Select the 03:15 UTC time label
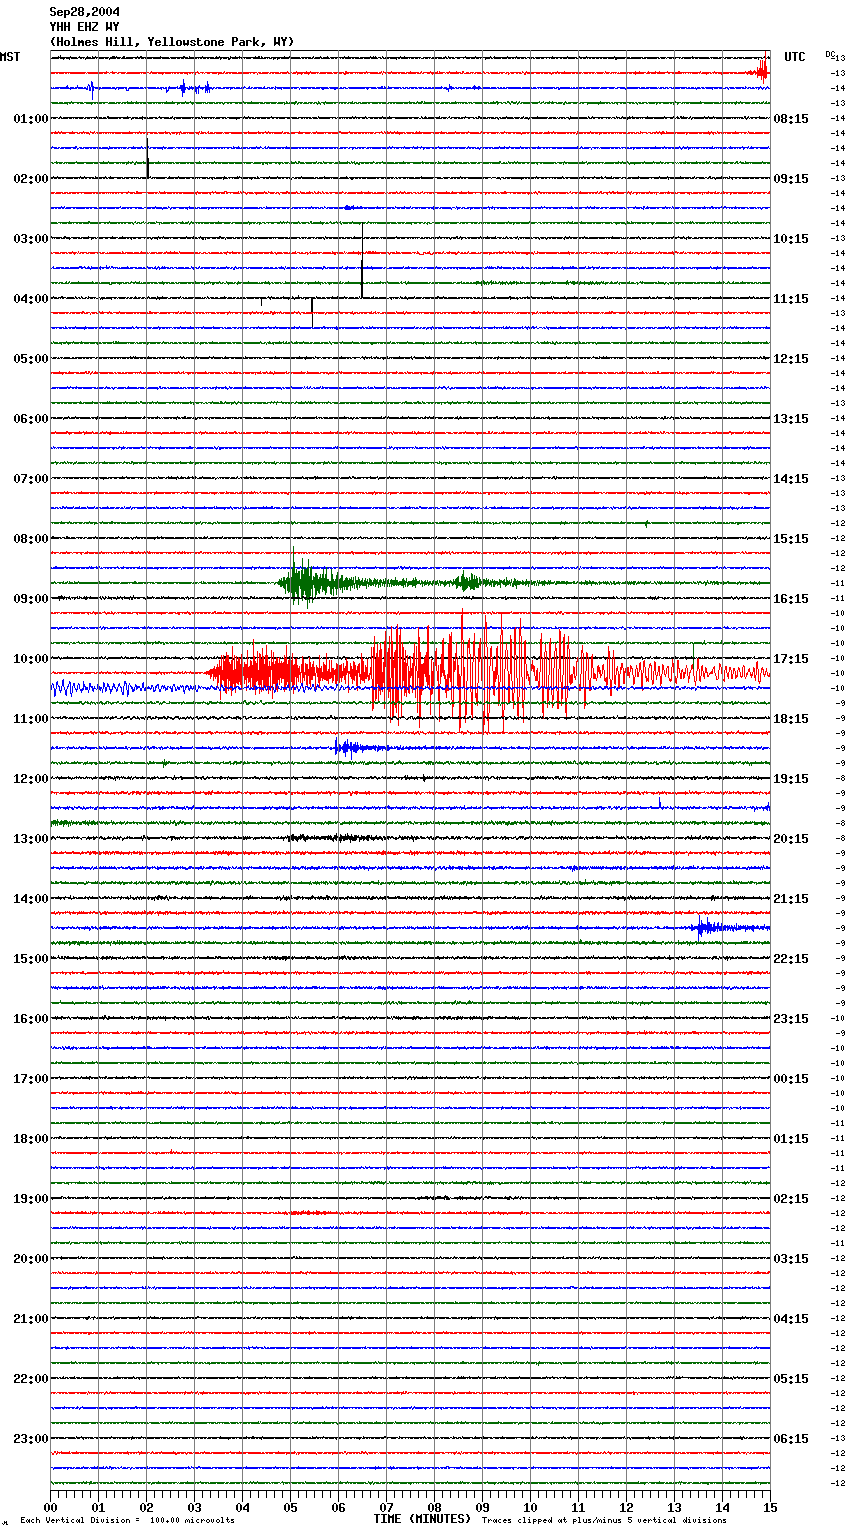 click(x=791, y=1259)
